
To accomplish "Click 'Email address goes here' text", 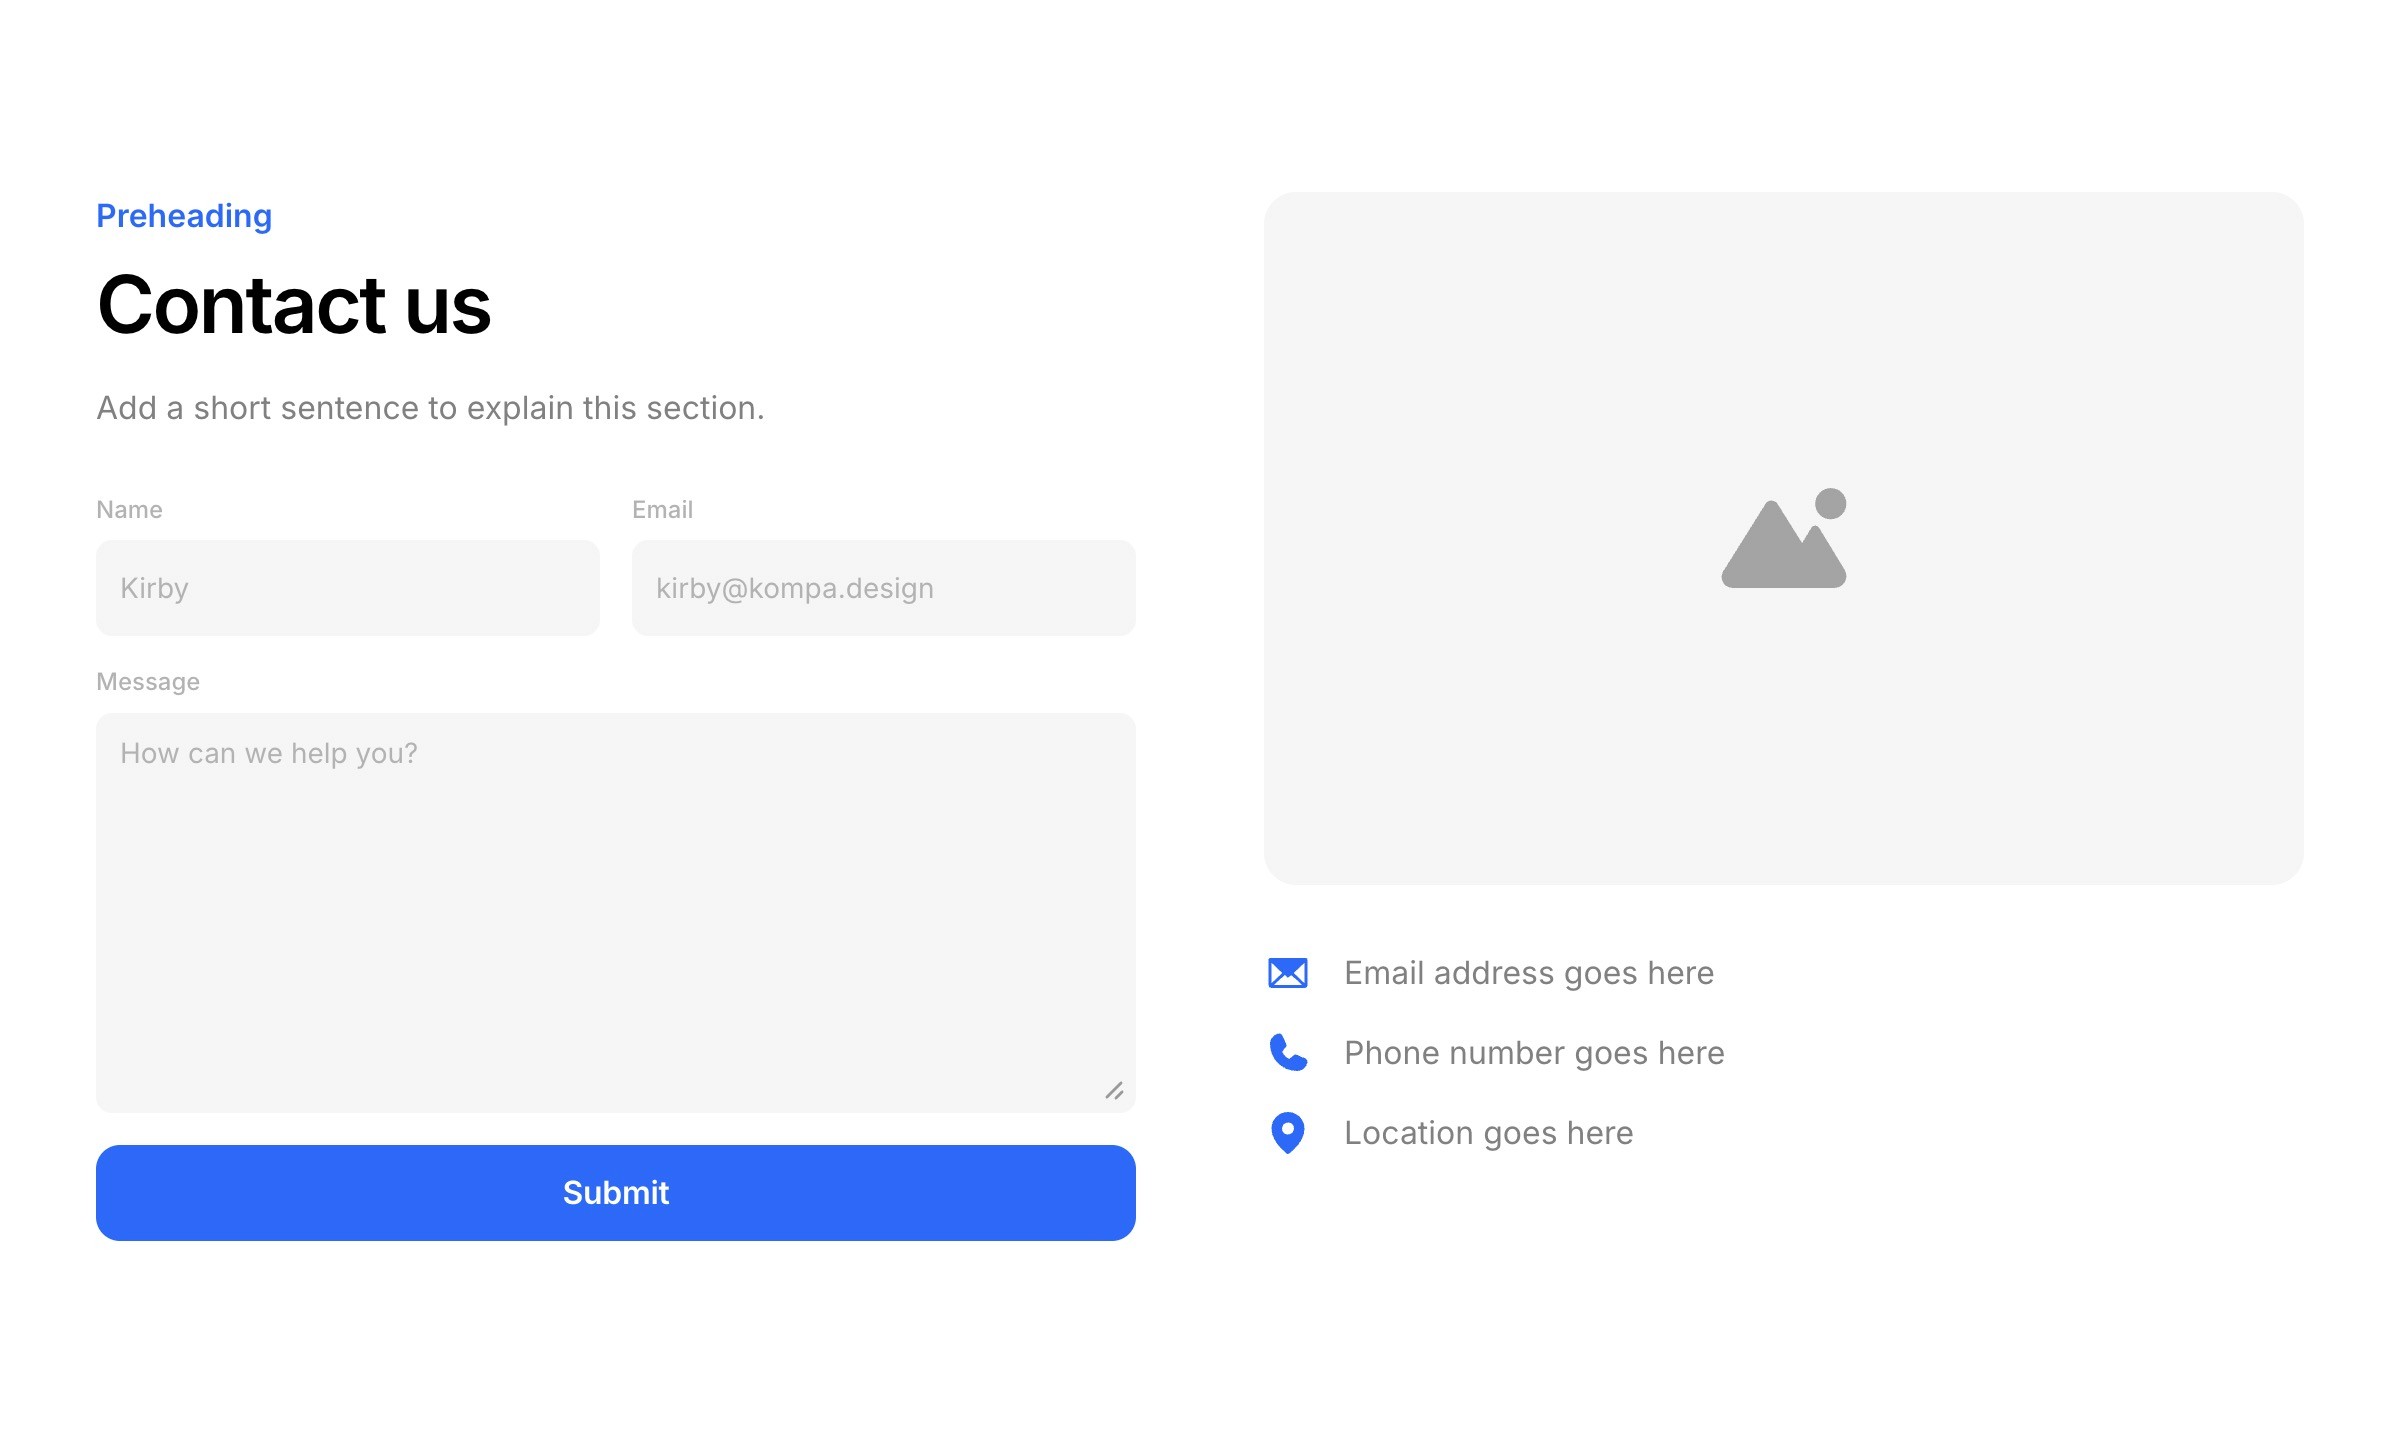I will pos(1528,973).
